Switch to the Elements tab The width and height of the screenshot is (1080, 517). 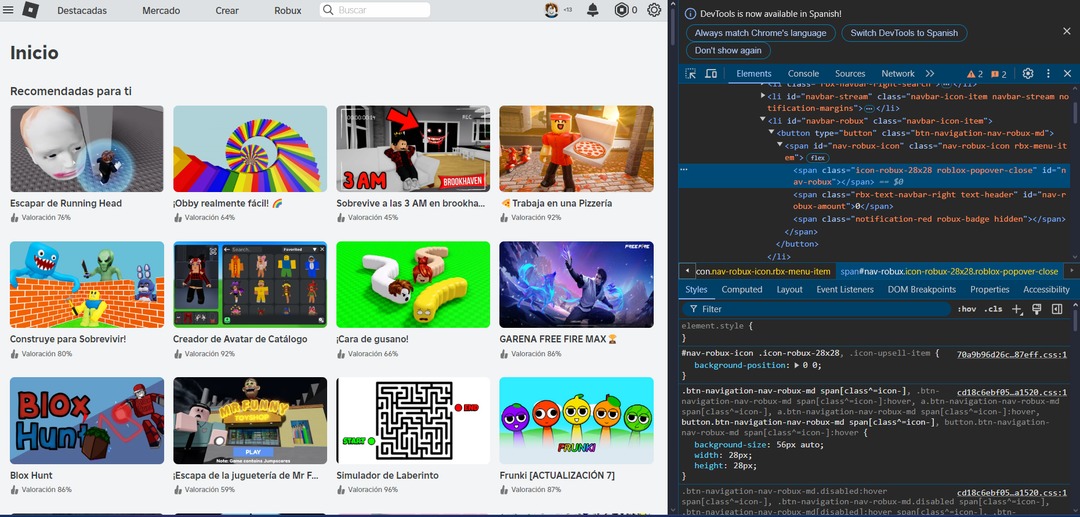(x=754, y=74)
